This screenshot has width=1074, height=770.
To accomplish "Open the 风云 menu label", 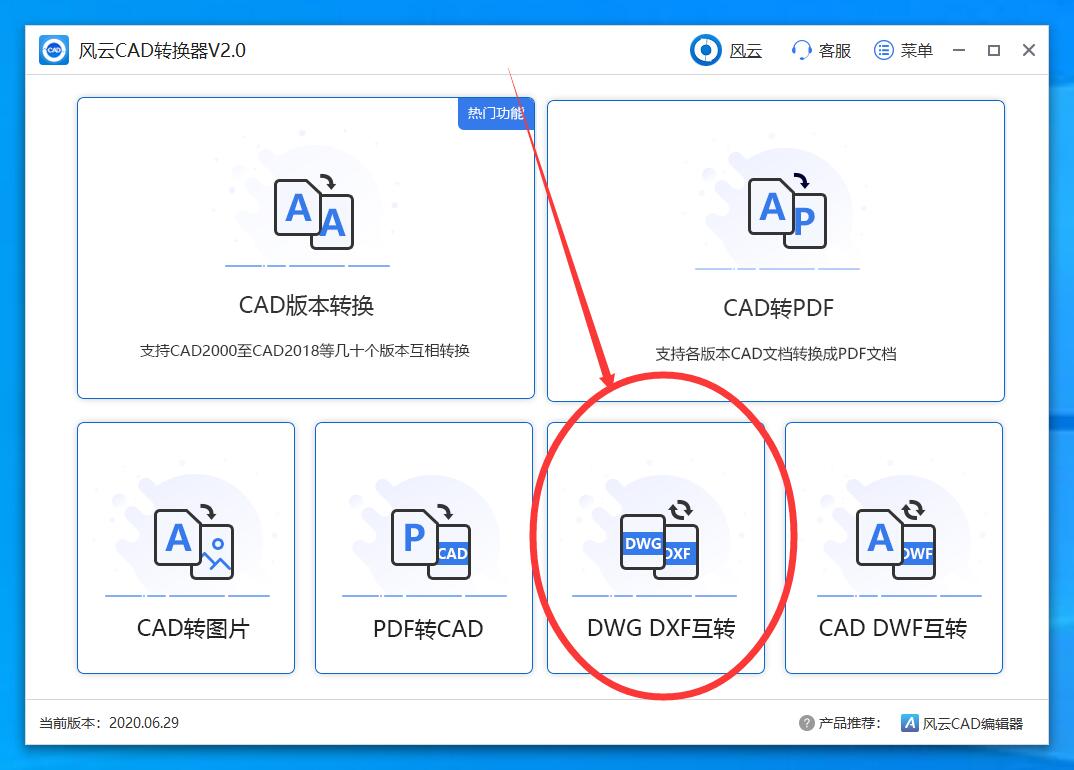I will coord(746,51).
